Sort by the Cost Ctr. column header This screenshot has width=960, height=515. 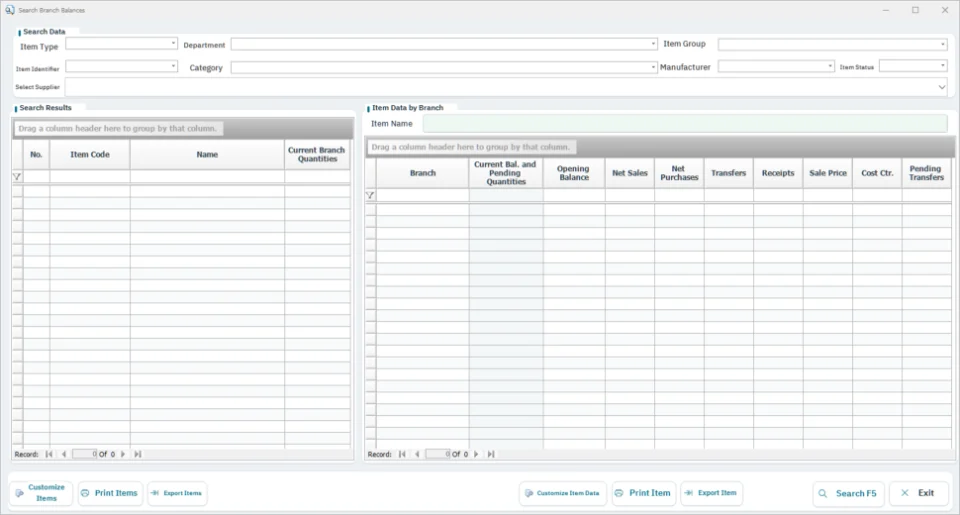[877, 173]
